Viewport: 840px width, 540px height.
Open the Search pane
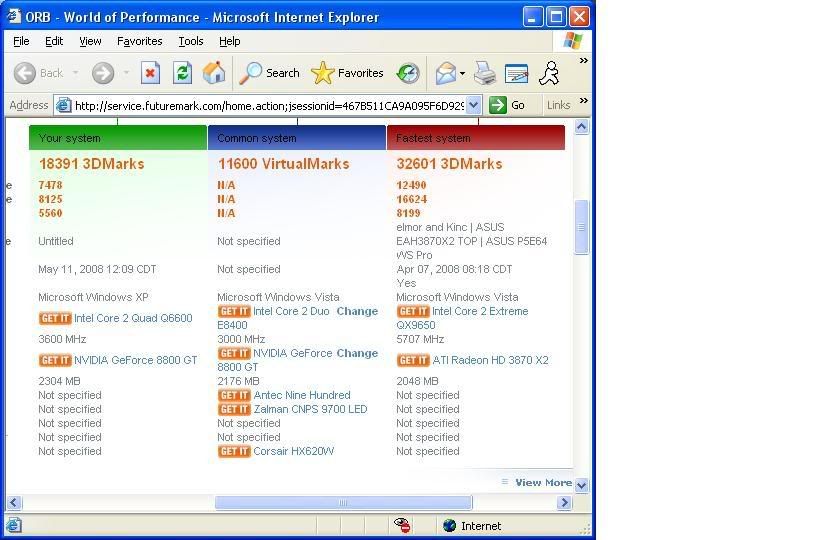(269, 73)
